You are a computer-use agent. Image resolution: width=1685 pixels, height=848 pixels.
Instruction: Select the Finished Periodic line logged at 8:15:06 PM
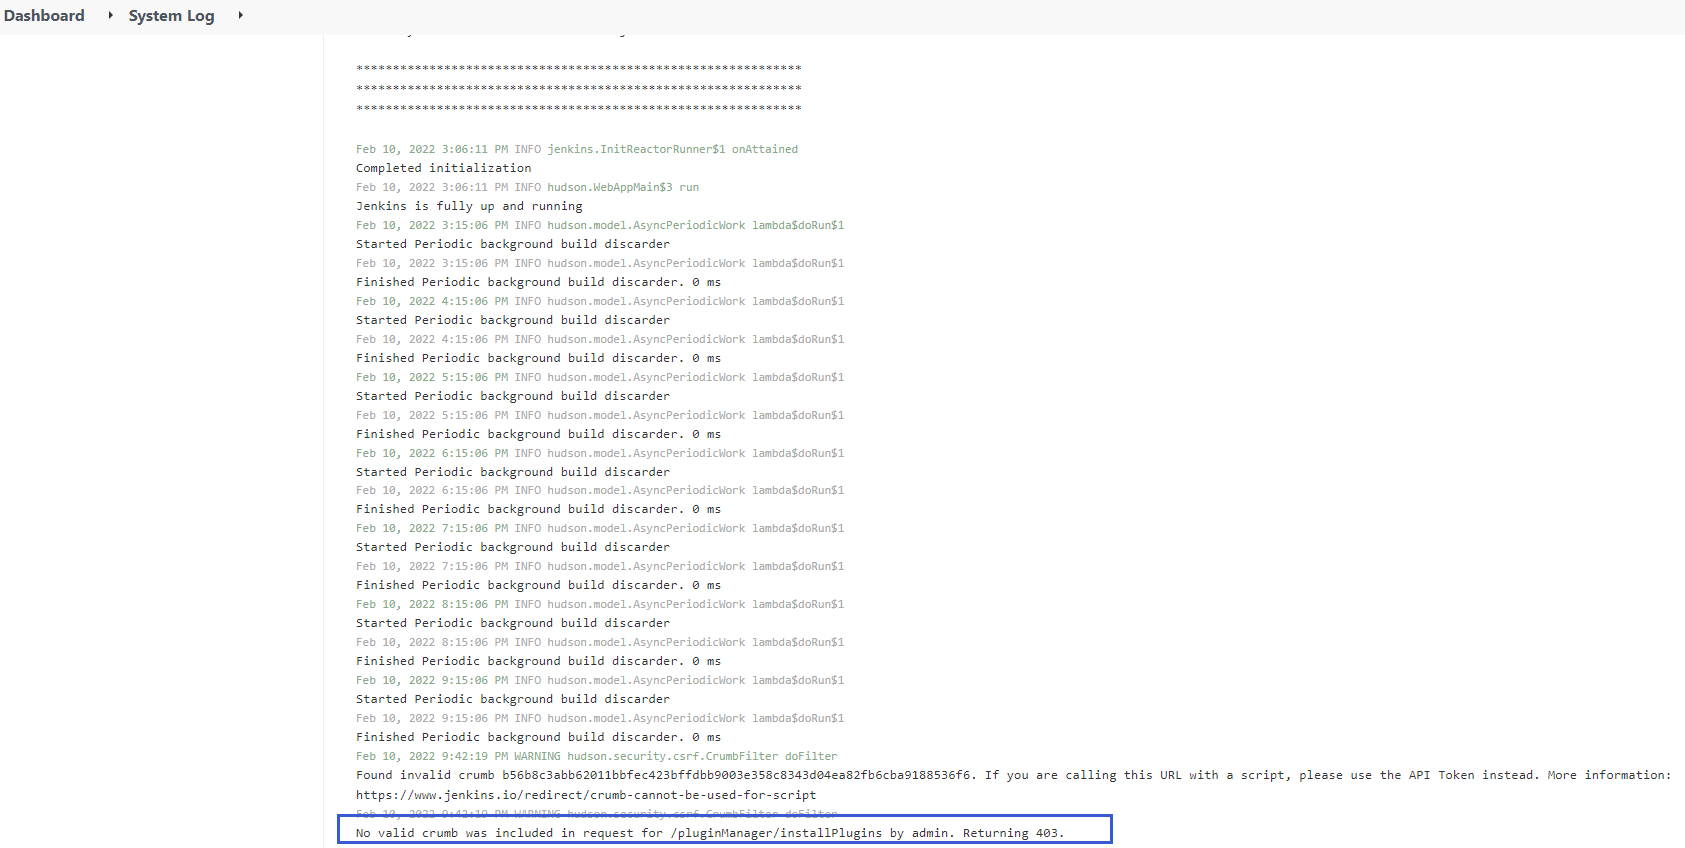click(x=538, y=661)
